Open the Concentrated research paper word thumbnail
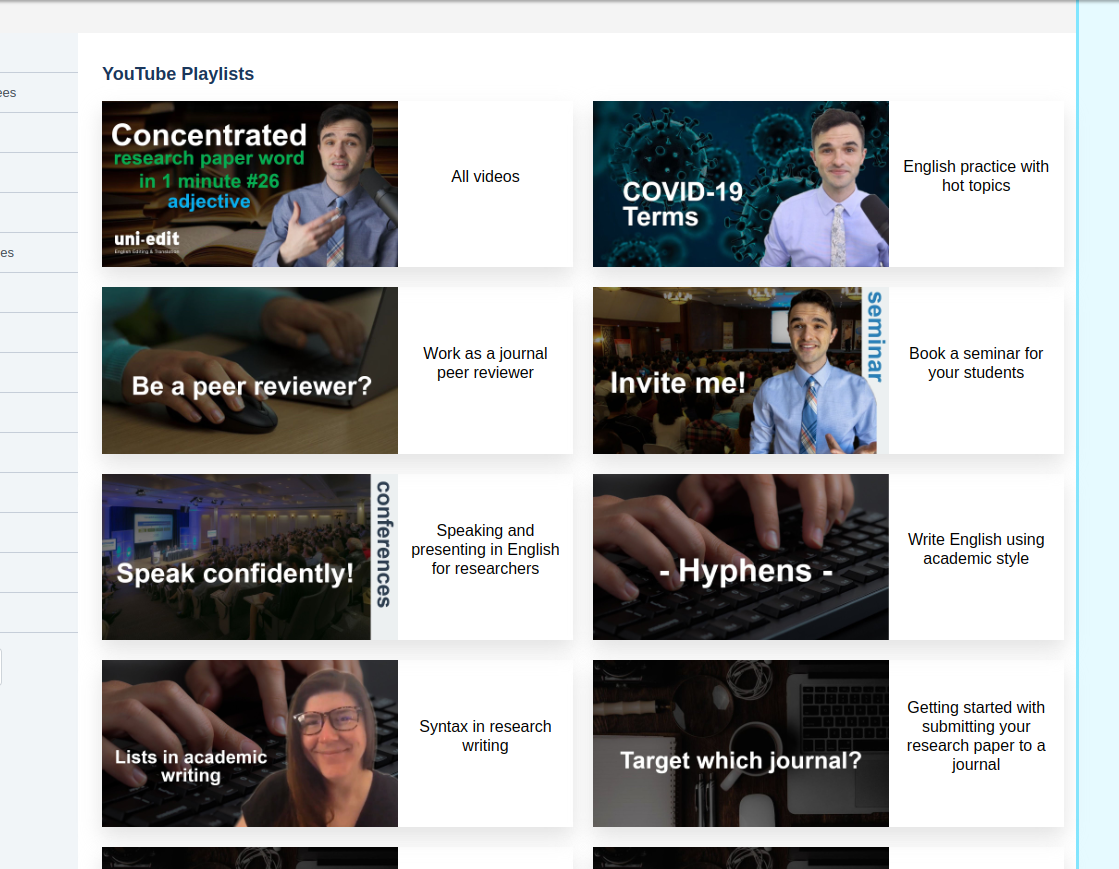1119x869 pixels. pyautogui.click(x=250, y=184)
